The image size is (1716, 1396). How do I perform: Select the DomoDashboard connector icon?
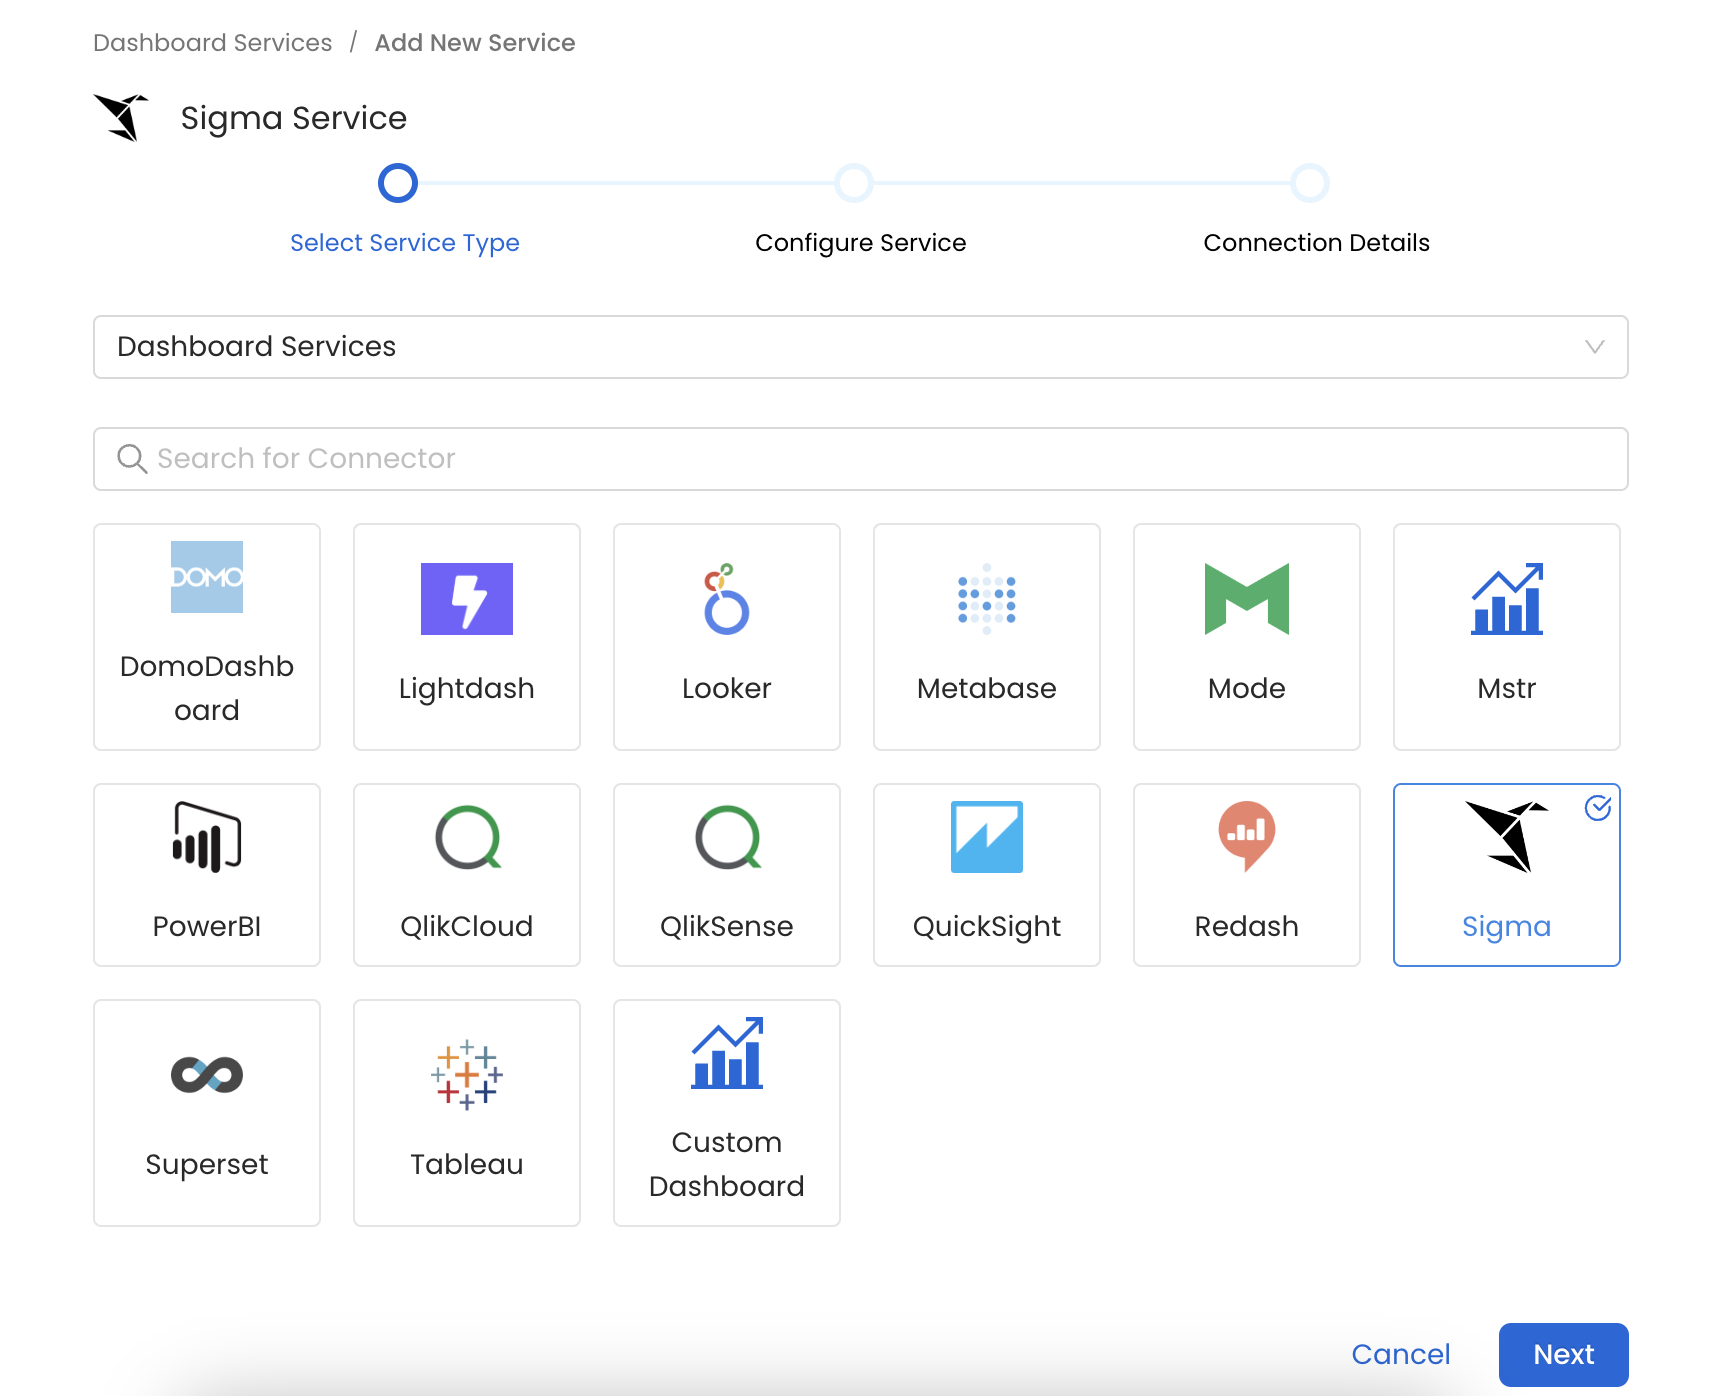coord(207,577)
